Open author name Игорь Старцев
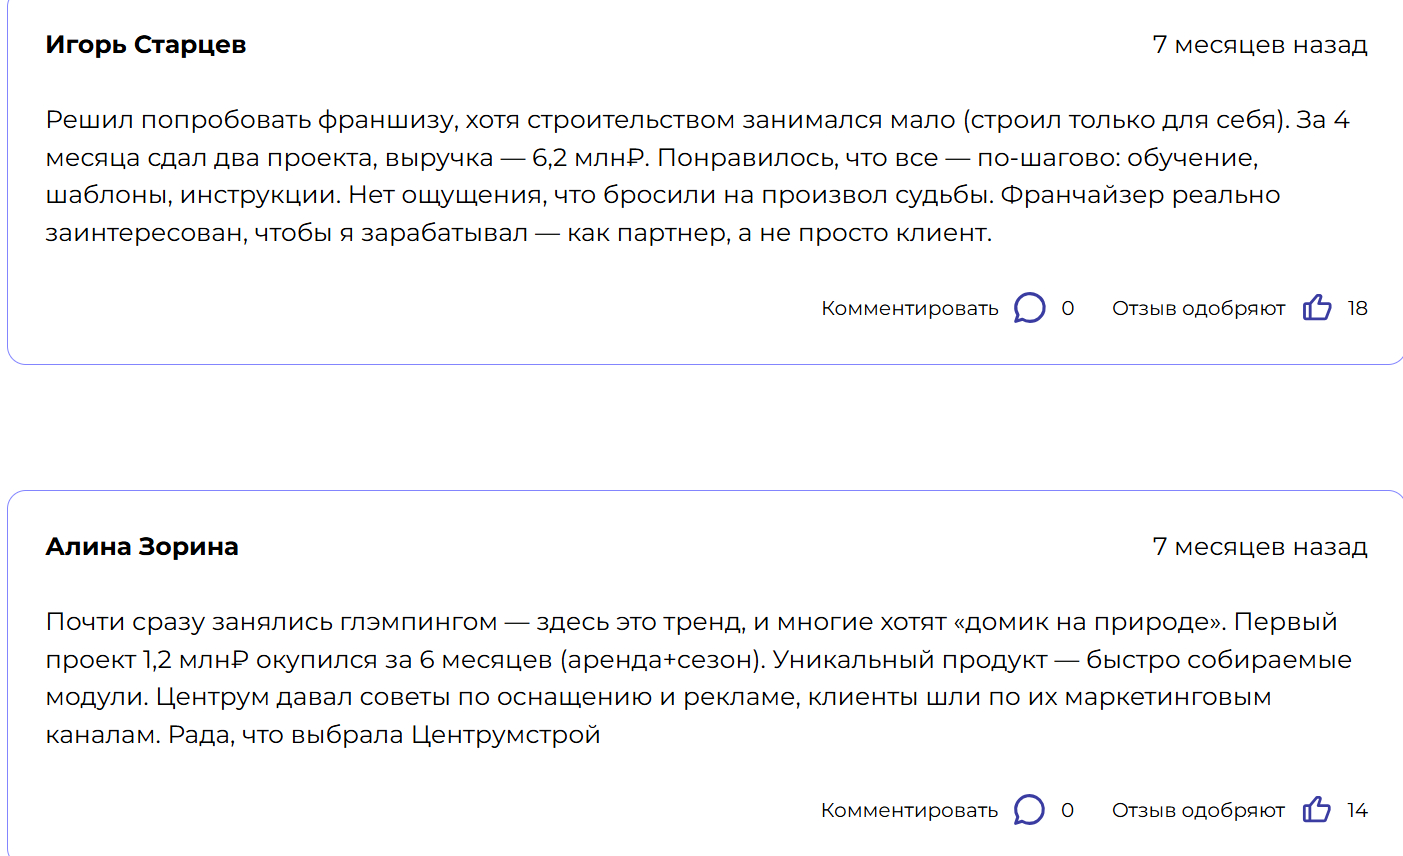This screenshot has width=1403, height=856. (146, 45)
